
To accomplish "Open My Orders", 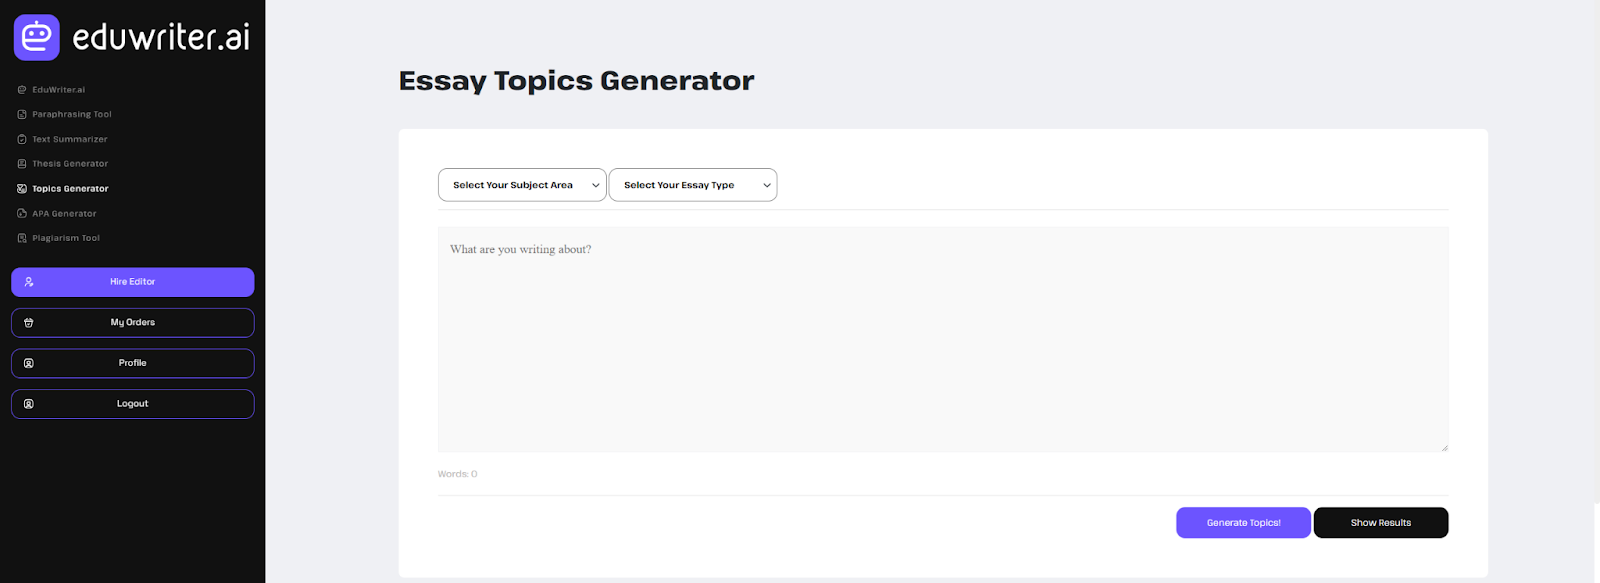I will point(133,323).
